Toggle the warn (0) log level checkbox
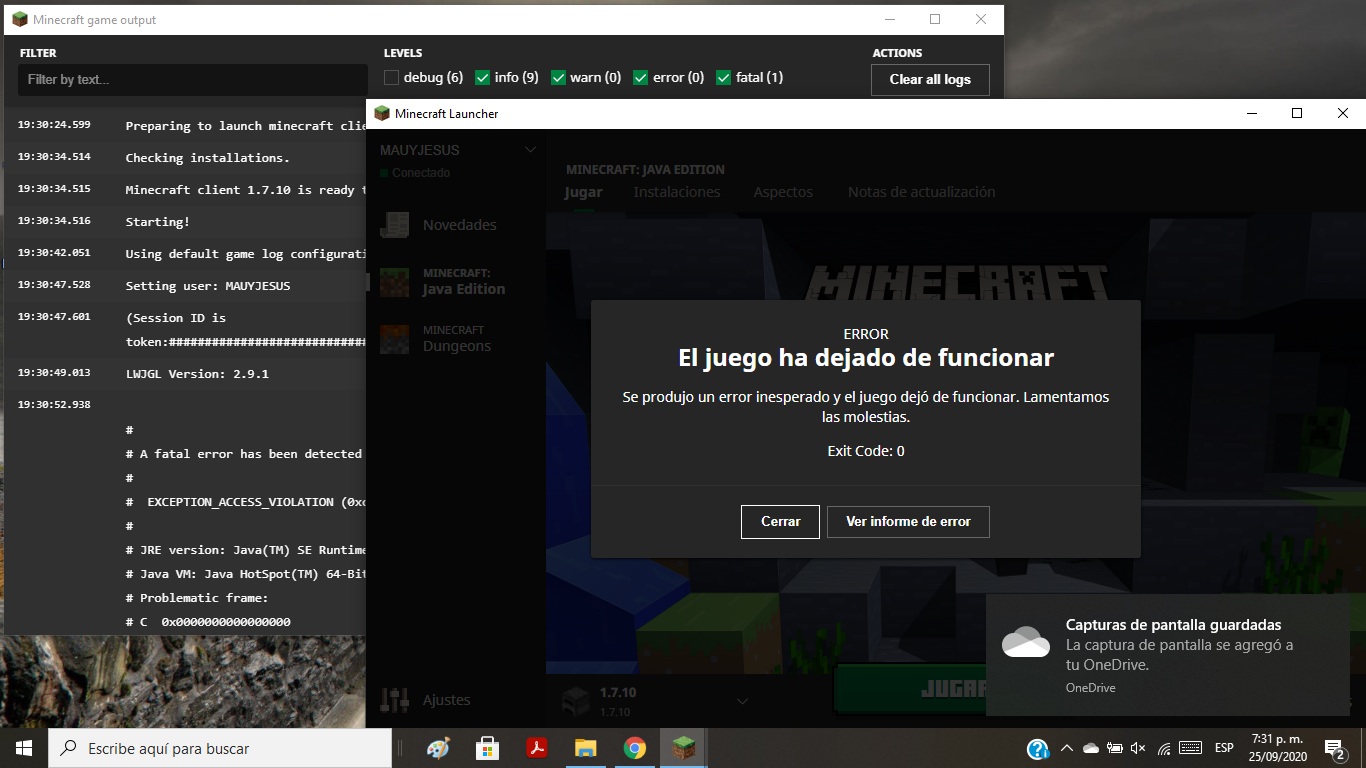The image size is (1366, 768). point(559,77)
